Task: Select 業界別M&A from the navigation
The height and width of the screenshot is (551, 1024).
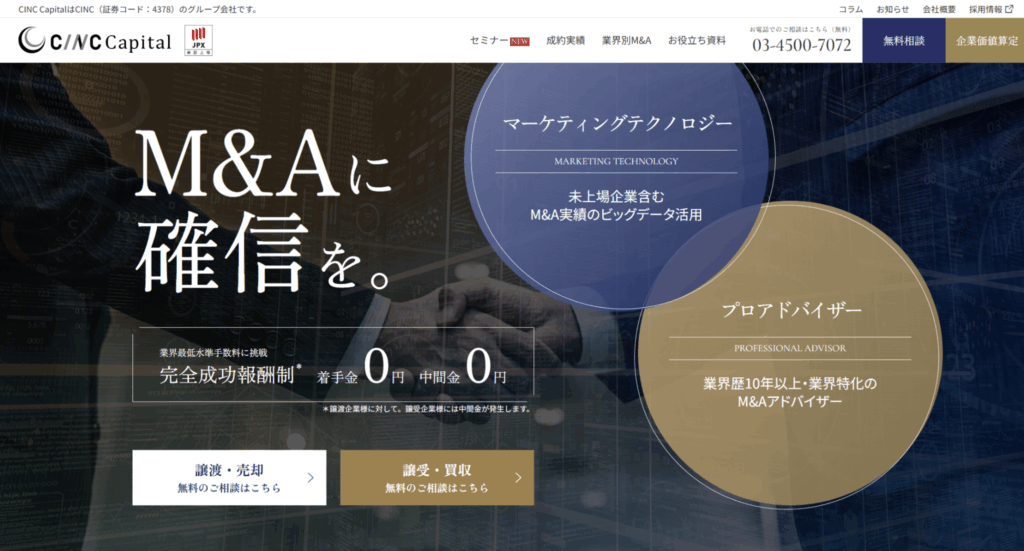Action: (x=626, y=41)
